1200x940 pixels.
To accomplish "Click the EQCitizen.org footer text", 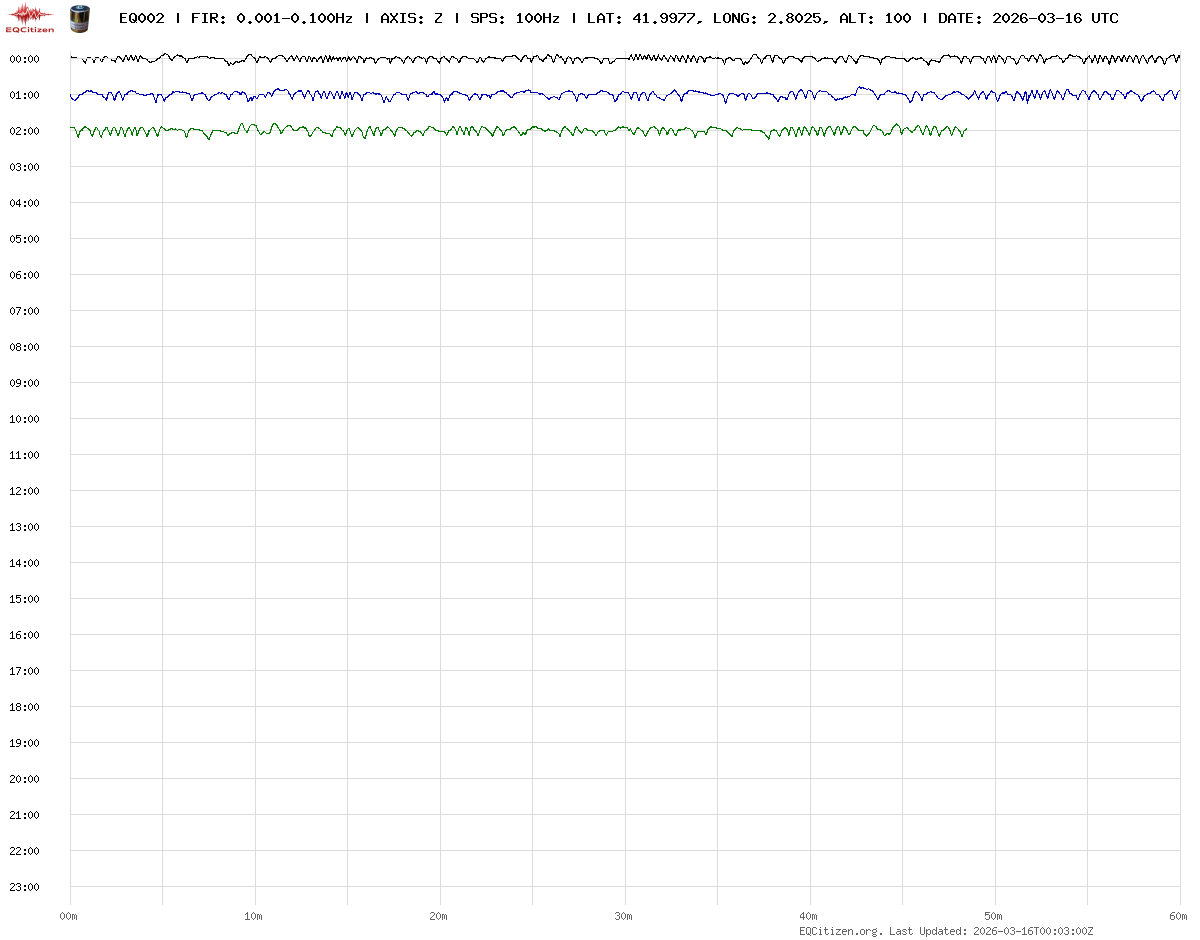I will pyautogui.click(x=840, y=931).
